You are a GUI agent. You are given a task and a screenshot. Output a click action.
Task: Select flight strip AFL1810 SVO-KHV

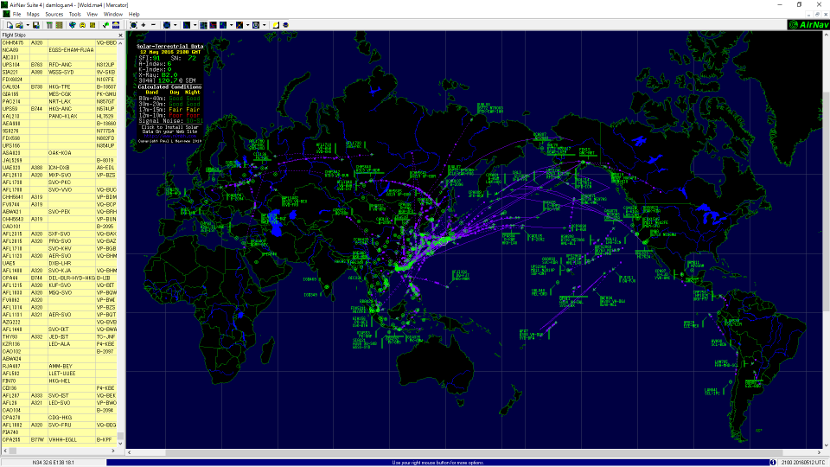(x=60, y=248)
